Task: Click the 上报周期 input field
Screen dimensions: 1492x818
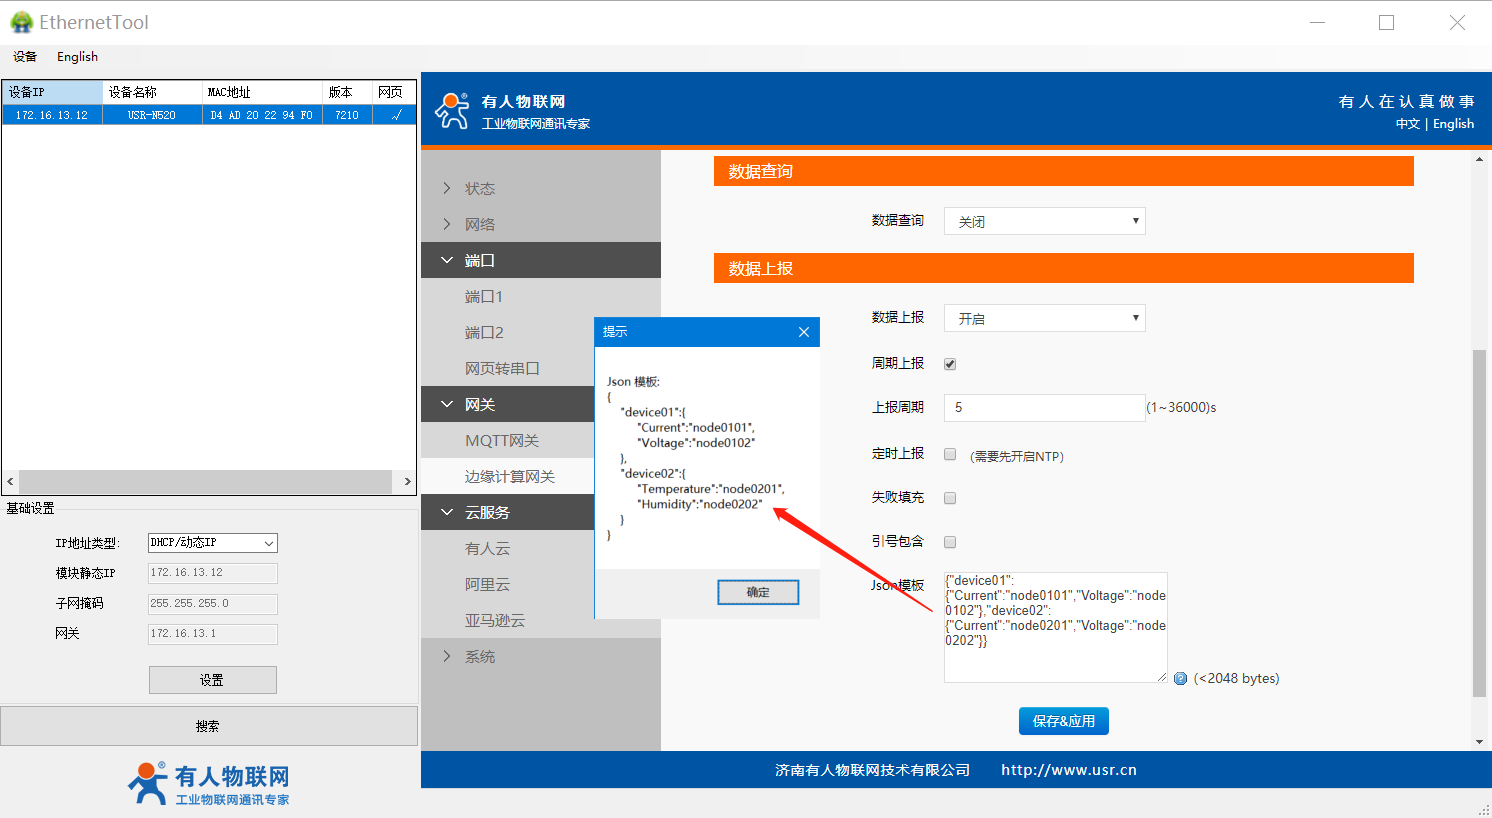Action: pyautogui.click(x=1044, y=408)
